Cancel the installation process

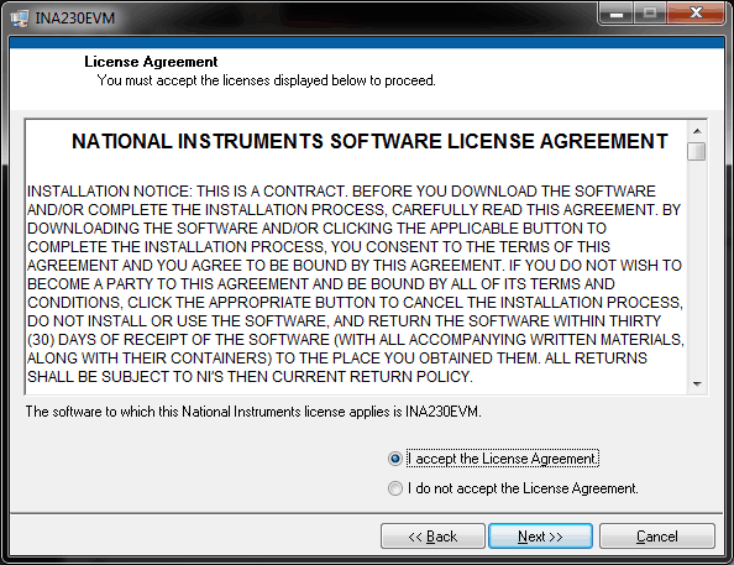(x=657, y=537)
